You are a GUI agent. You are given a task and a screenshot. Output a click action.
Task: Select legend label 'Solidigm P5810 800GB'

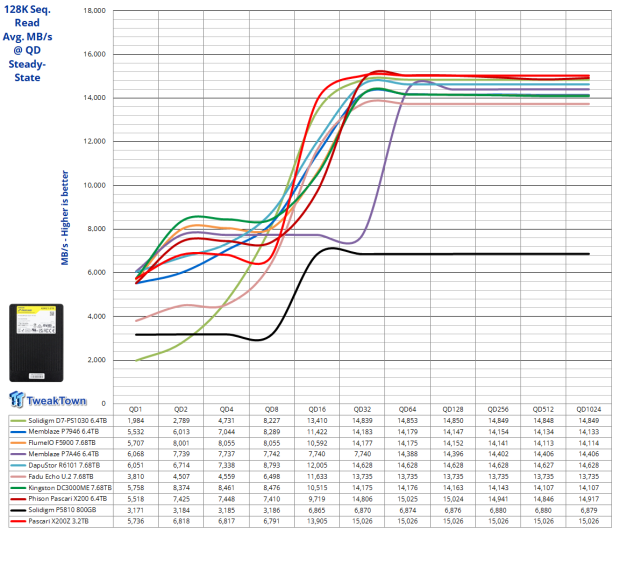pos(62,510)
